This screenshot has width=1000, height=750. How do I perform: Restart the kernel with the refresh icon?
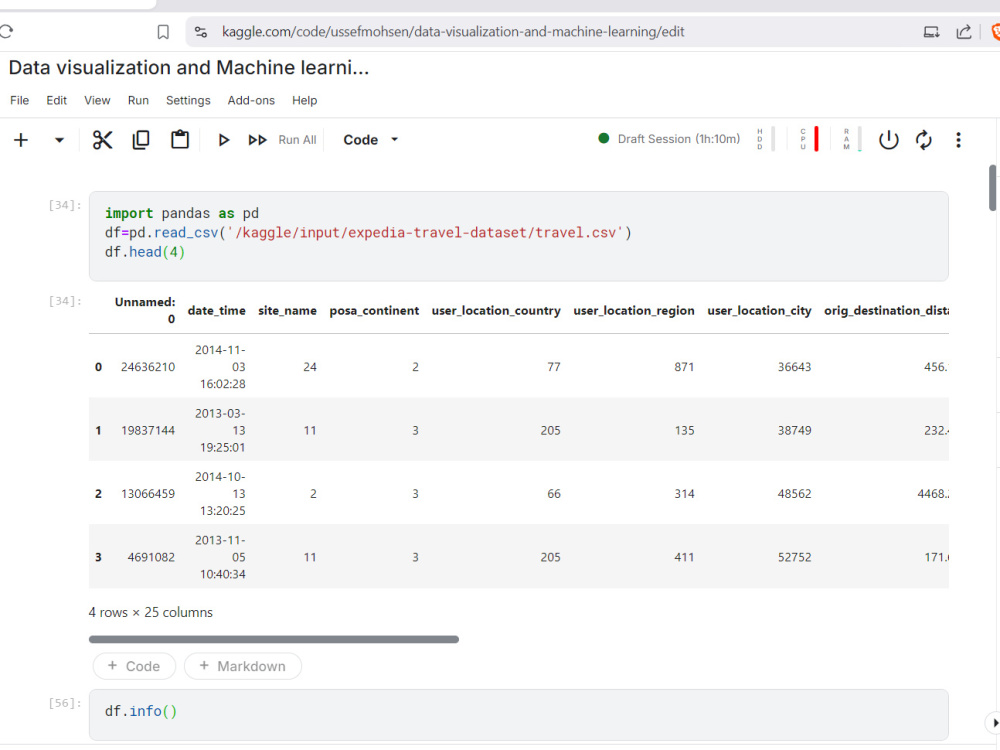click(923, 140)
